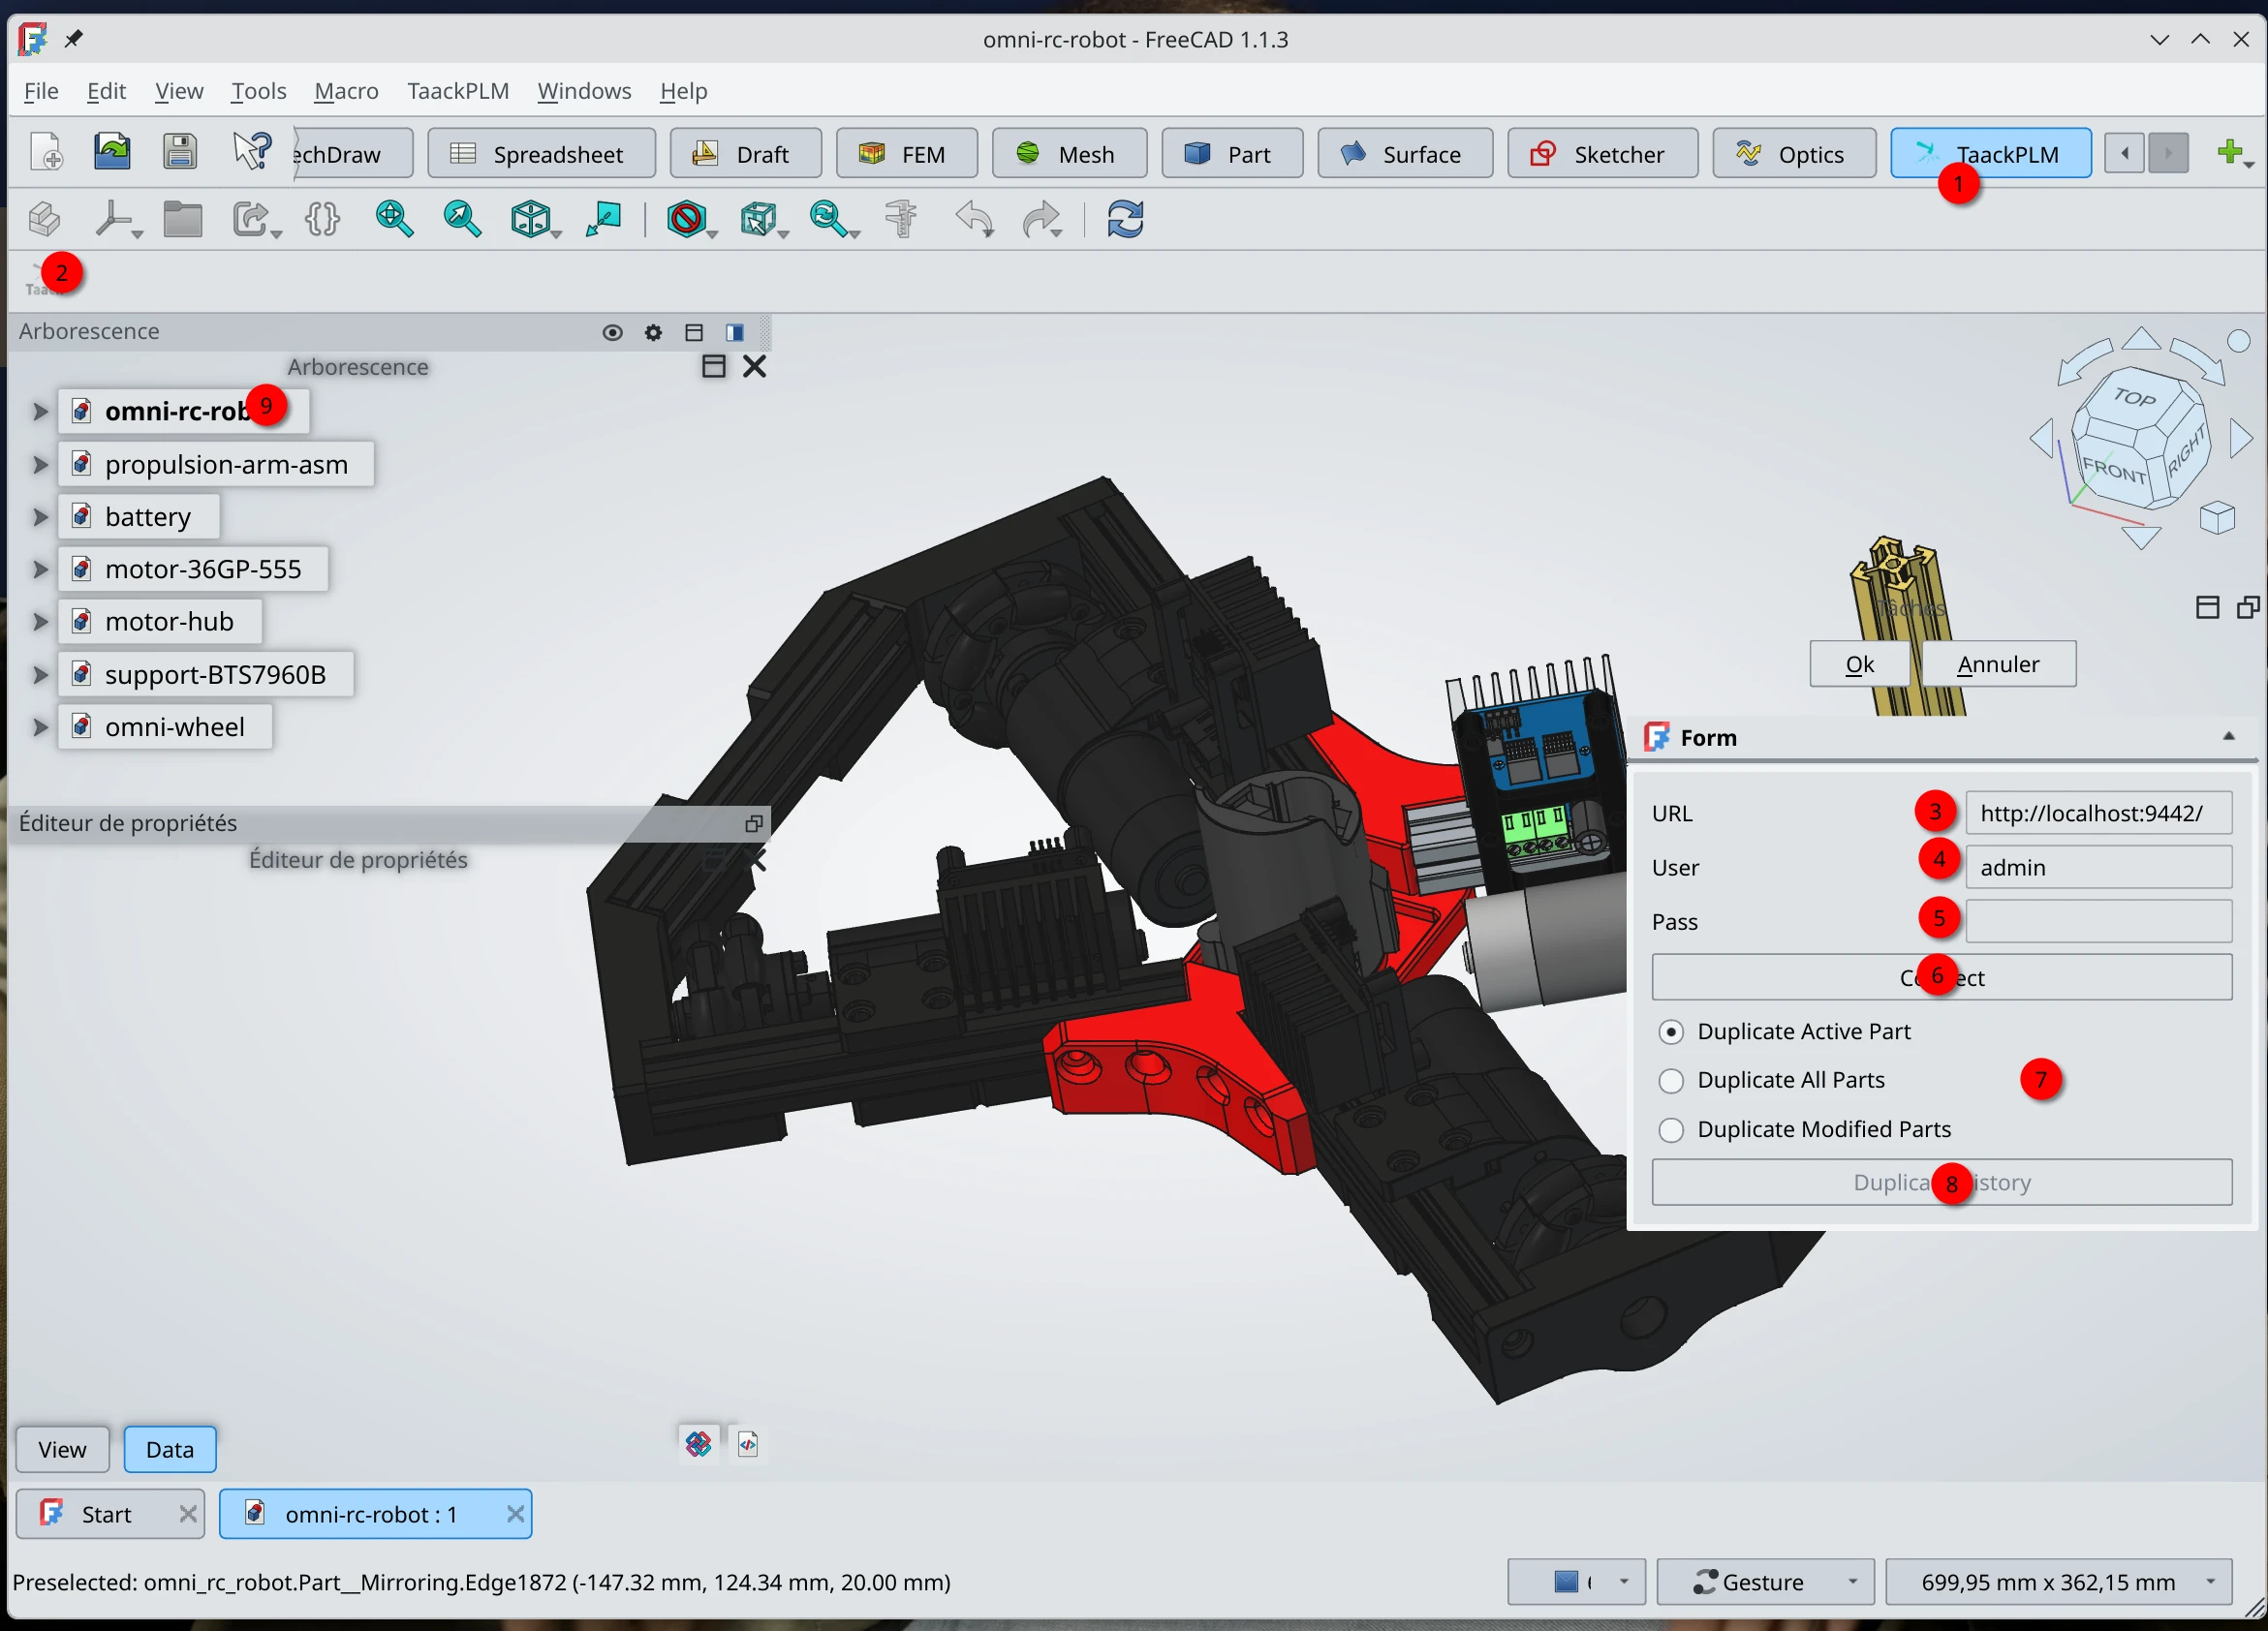Screen dimensions: 2268x1631
Task: Select the Data properties tab
Action: click(169, 1449)
